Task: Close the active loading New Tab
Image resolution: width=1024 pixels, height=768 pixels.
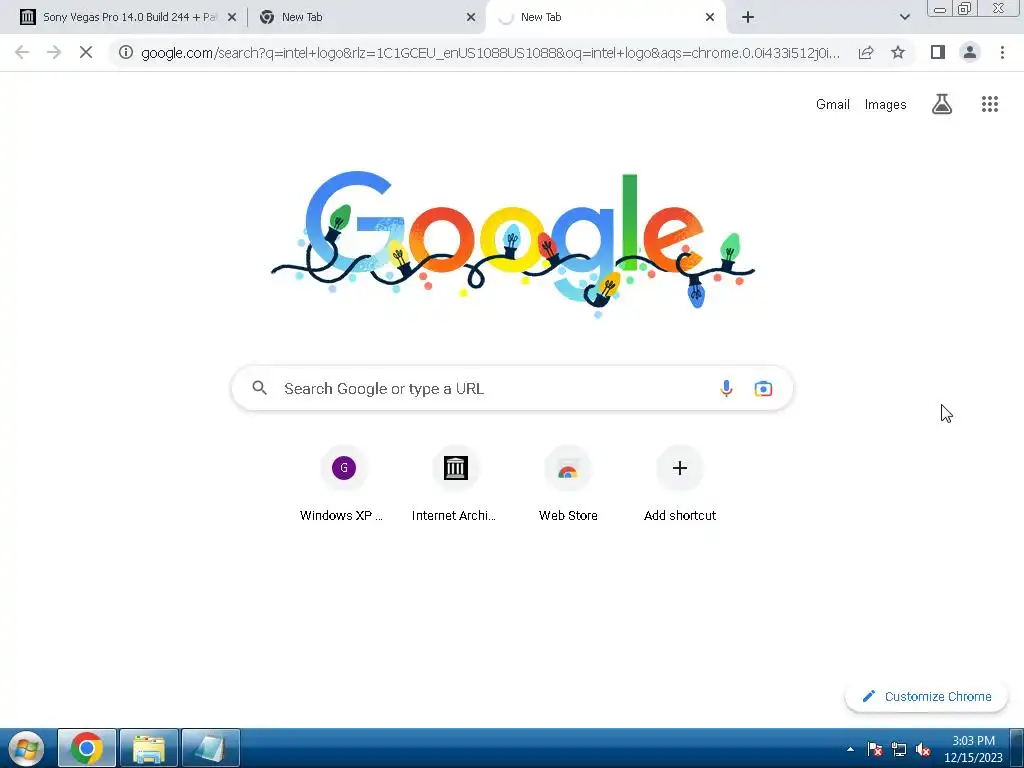Action: click(x=709, y=17)
